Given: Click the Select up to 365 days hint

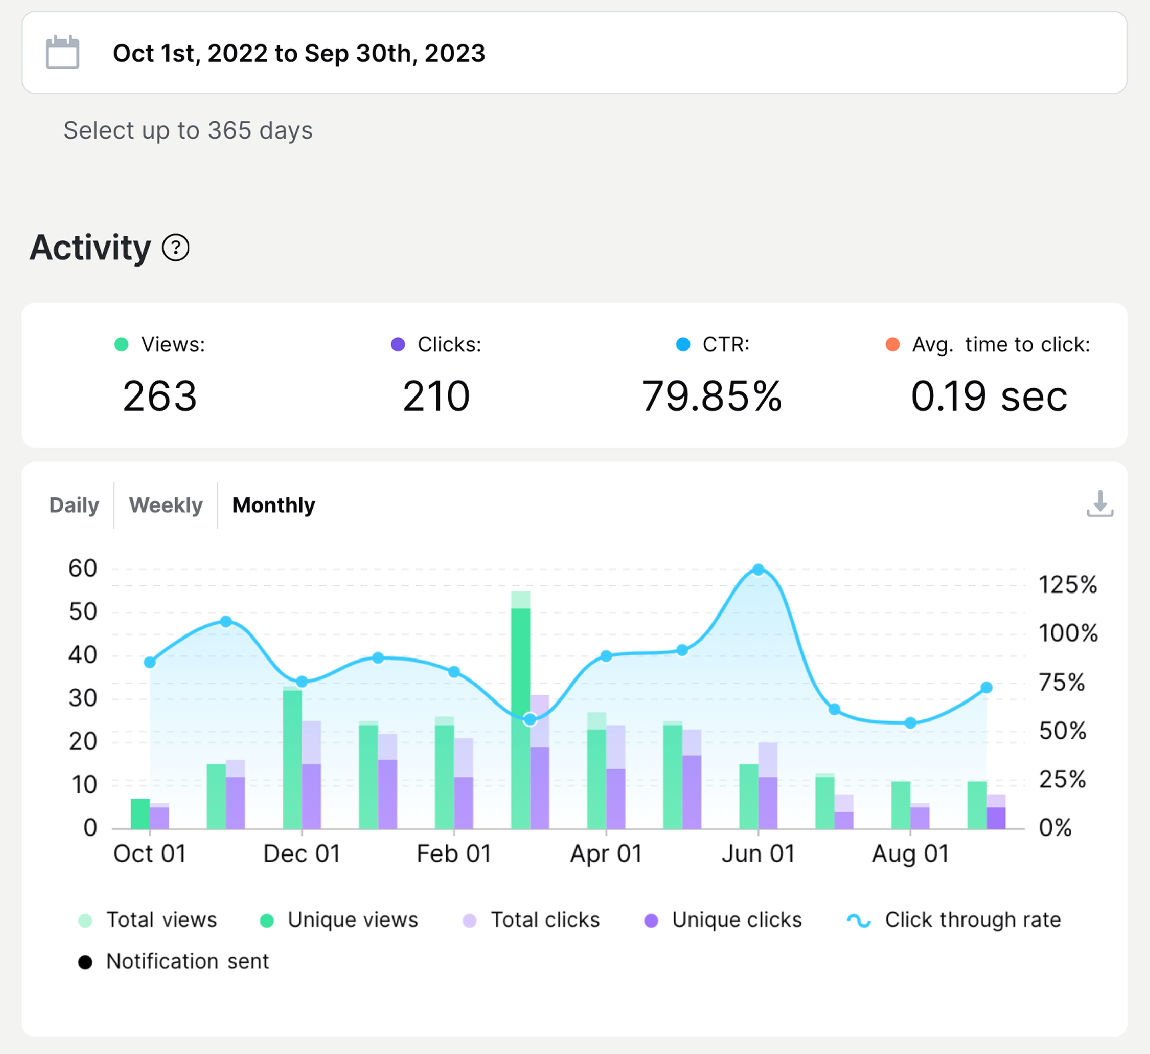Looking at the screenshot, I should pyautogui.click(x=188, y=131).
